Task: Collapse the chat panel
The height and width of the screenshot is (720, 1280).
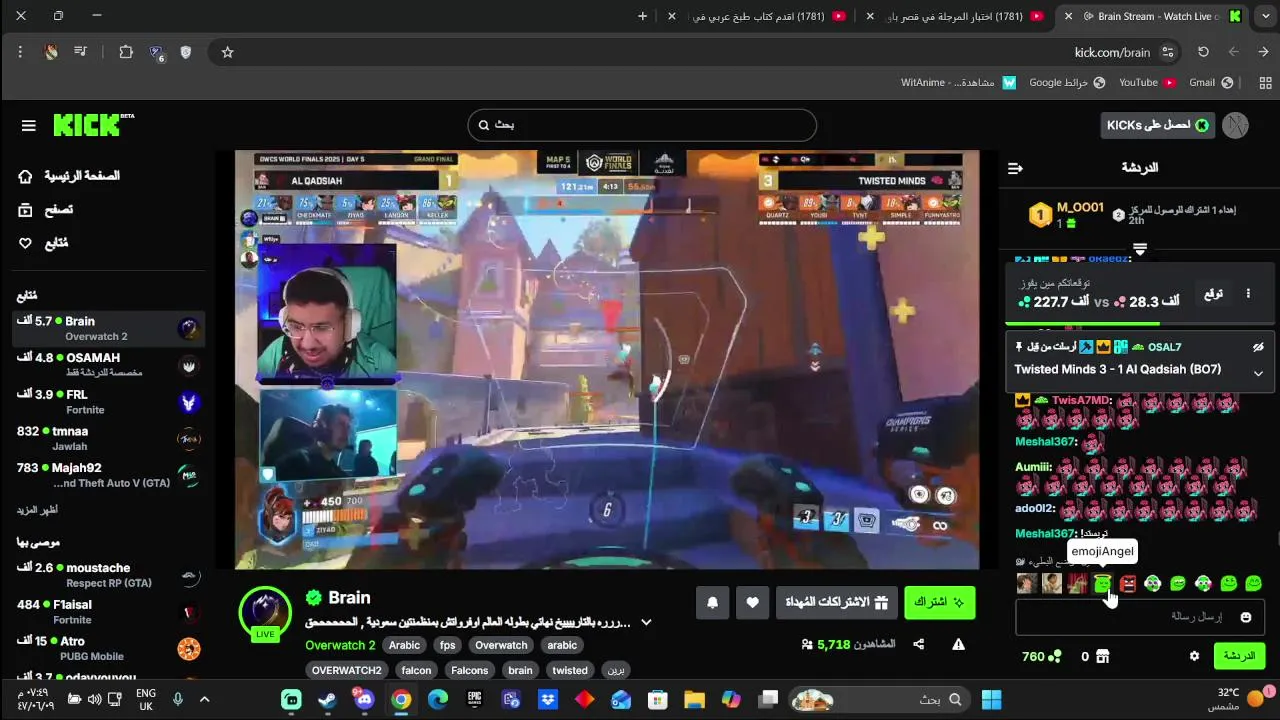Action: click(1015, 168)
